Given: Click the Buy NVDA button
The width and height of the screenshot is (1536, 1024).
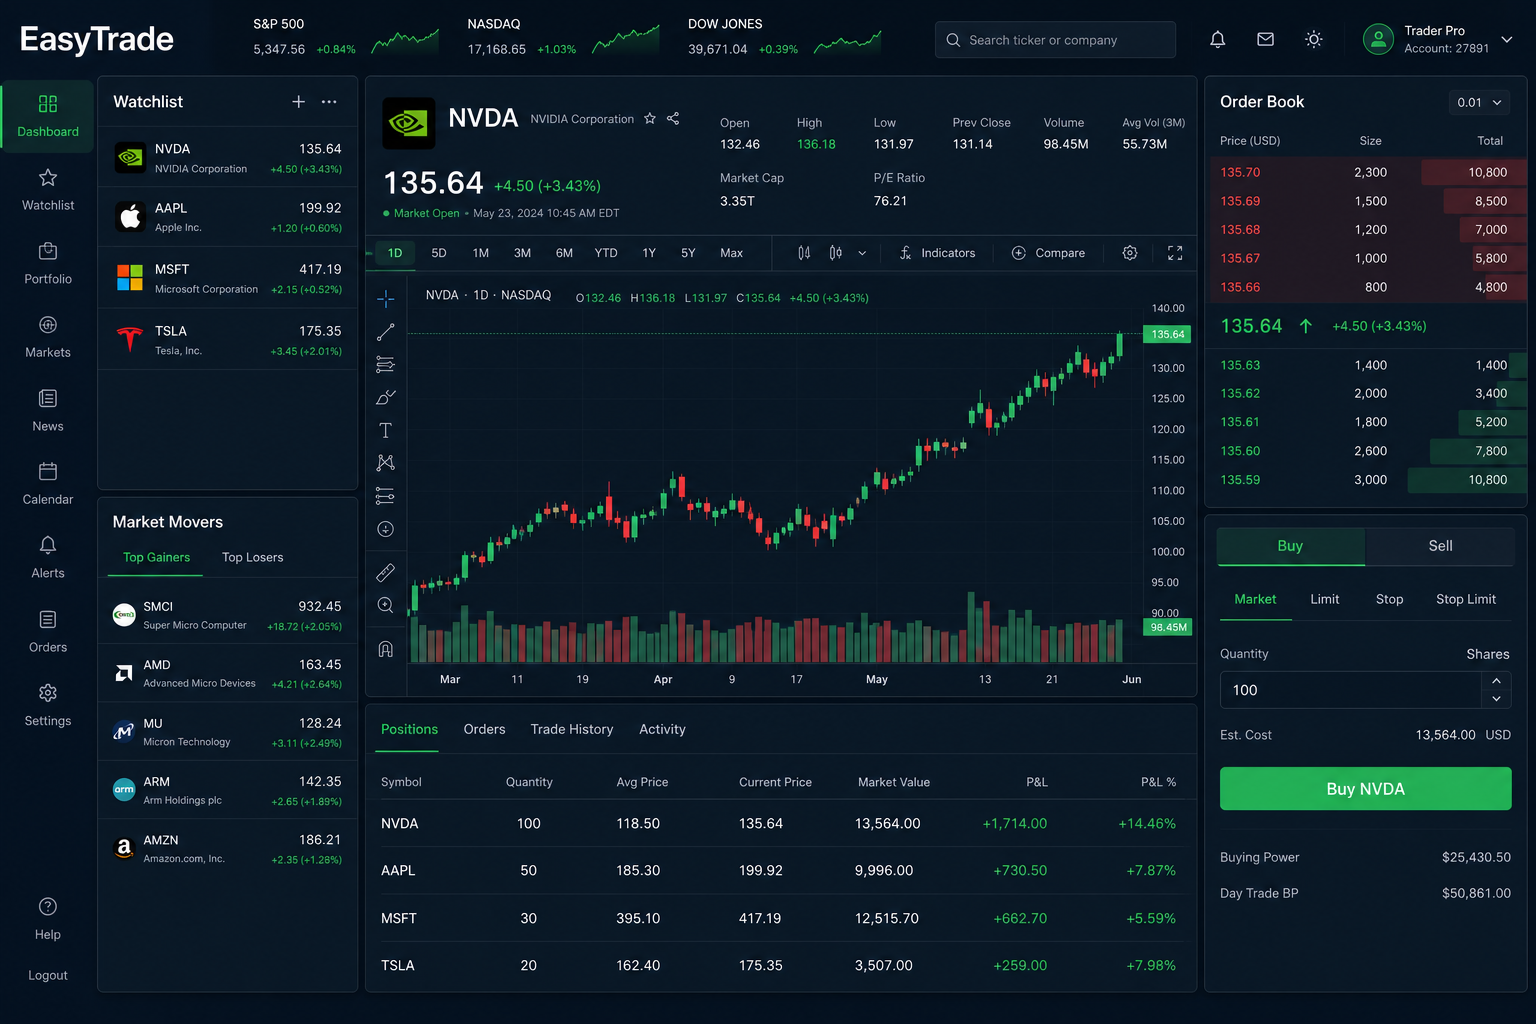Looking at the screenshot, I should (1365, 789).
